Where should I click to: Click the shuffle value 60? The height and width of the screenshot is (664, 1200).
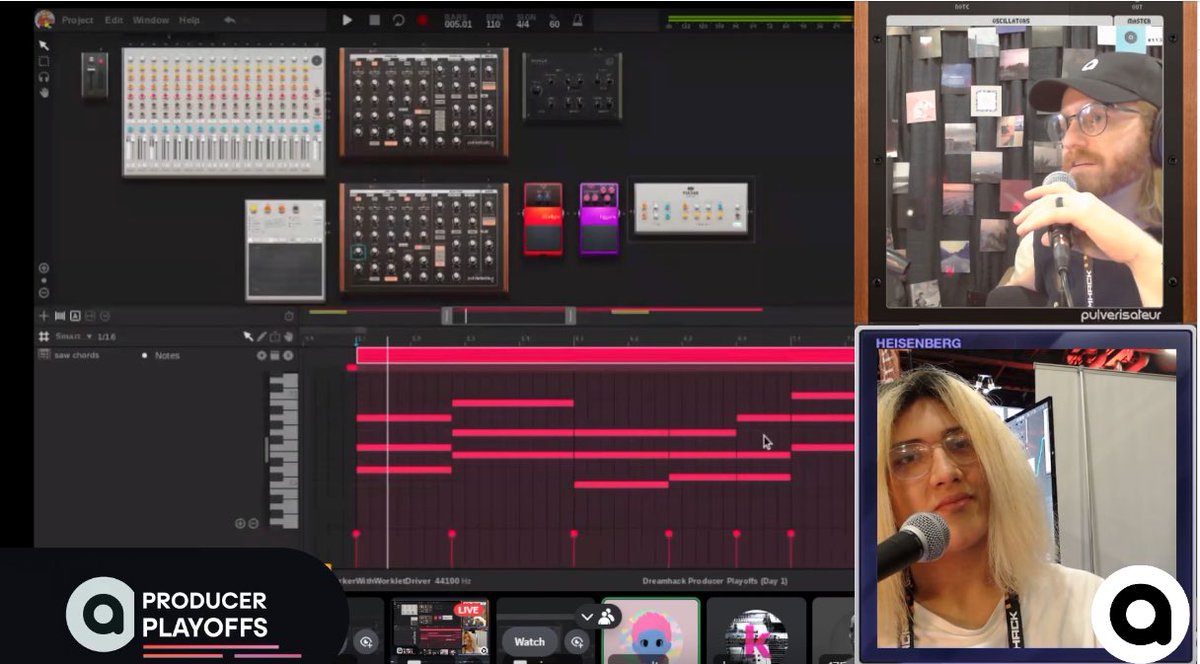pyautogui.click(x=554, y=24)
